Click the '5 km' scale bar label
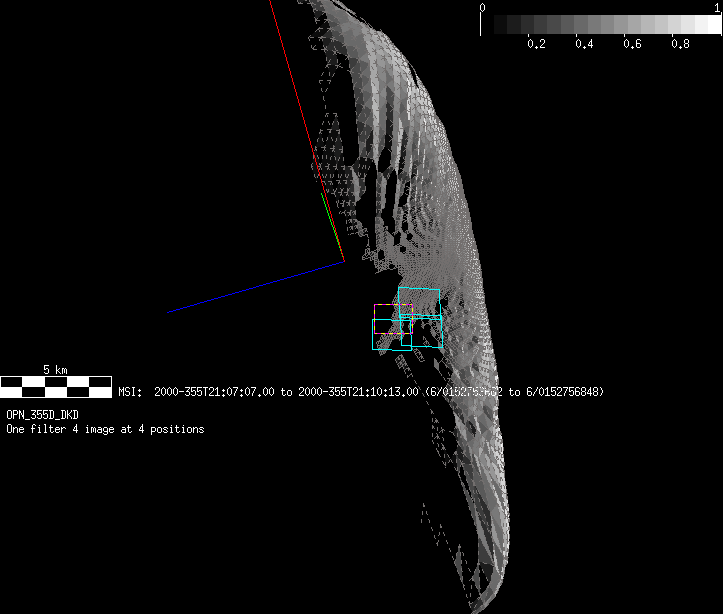 55,370
